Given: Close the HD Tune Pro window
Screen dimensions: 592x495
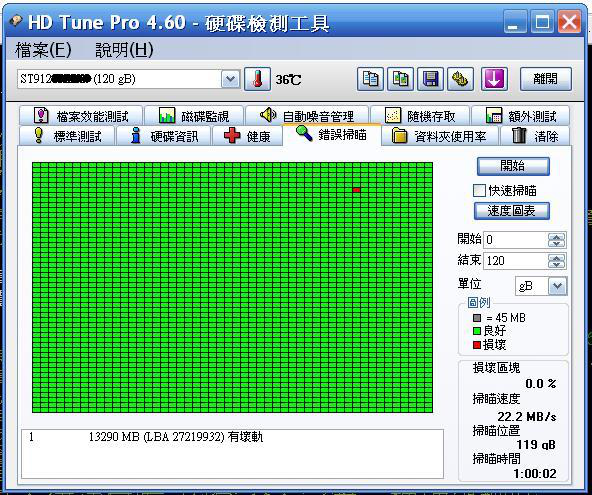Looking at the screenshot, I should [569, 22].
